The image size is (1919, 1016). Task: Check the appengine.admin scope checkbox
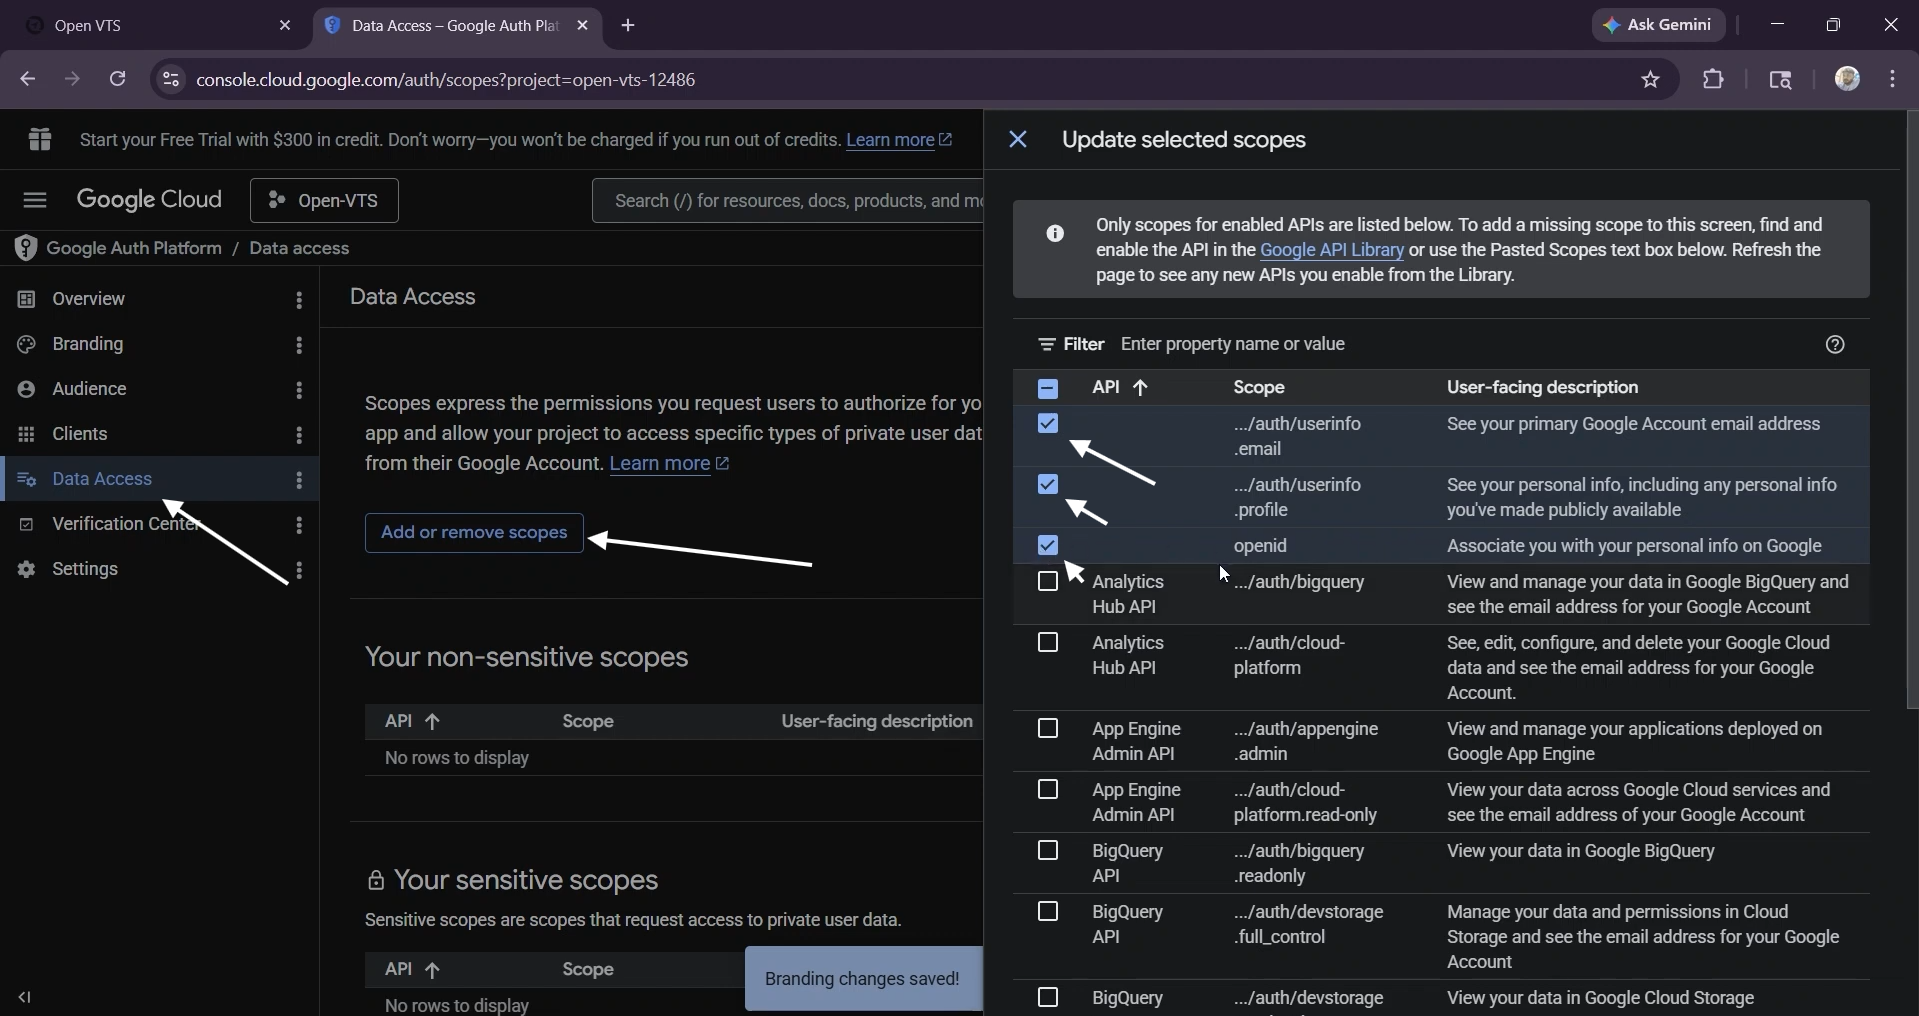(x=1048, y=729)
